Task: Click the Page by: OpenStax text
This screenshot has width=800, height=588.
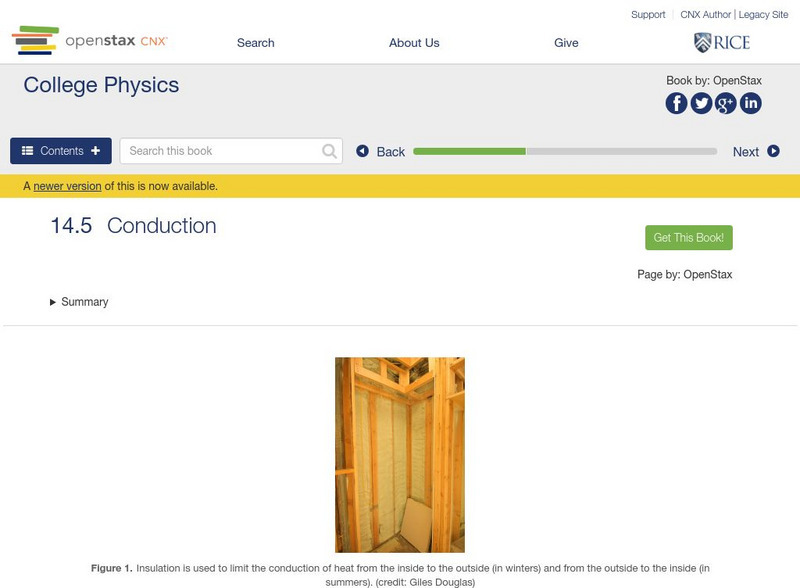Action: point(685,275)
